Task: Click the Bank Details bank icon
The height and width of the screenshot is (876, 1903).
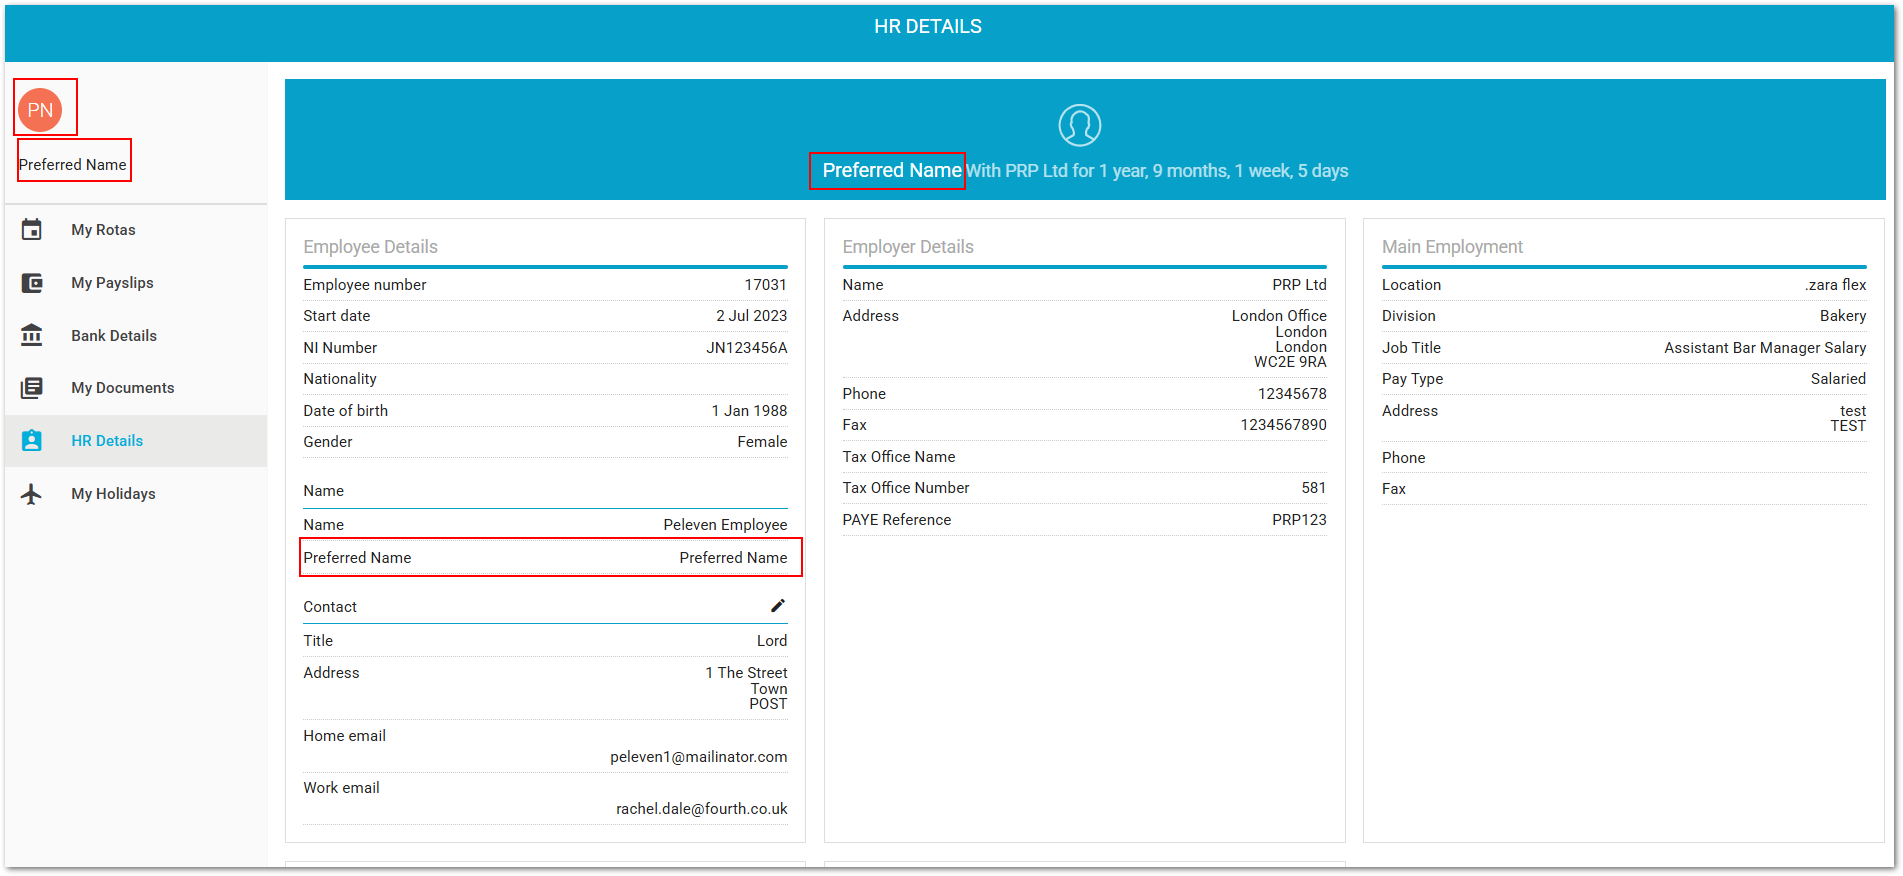Action: [x=32, y=335]
